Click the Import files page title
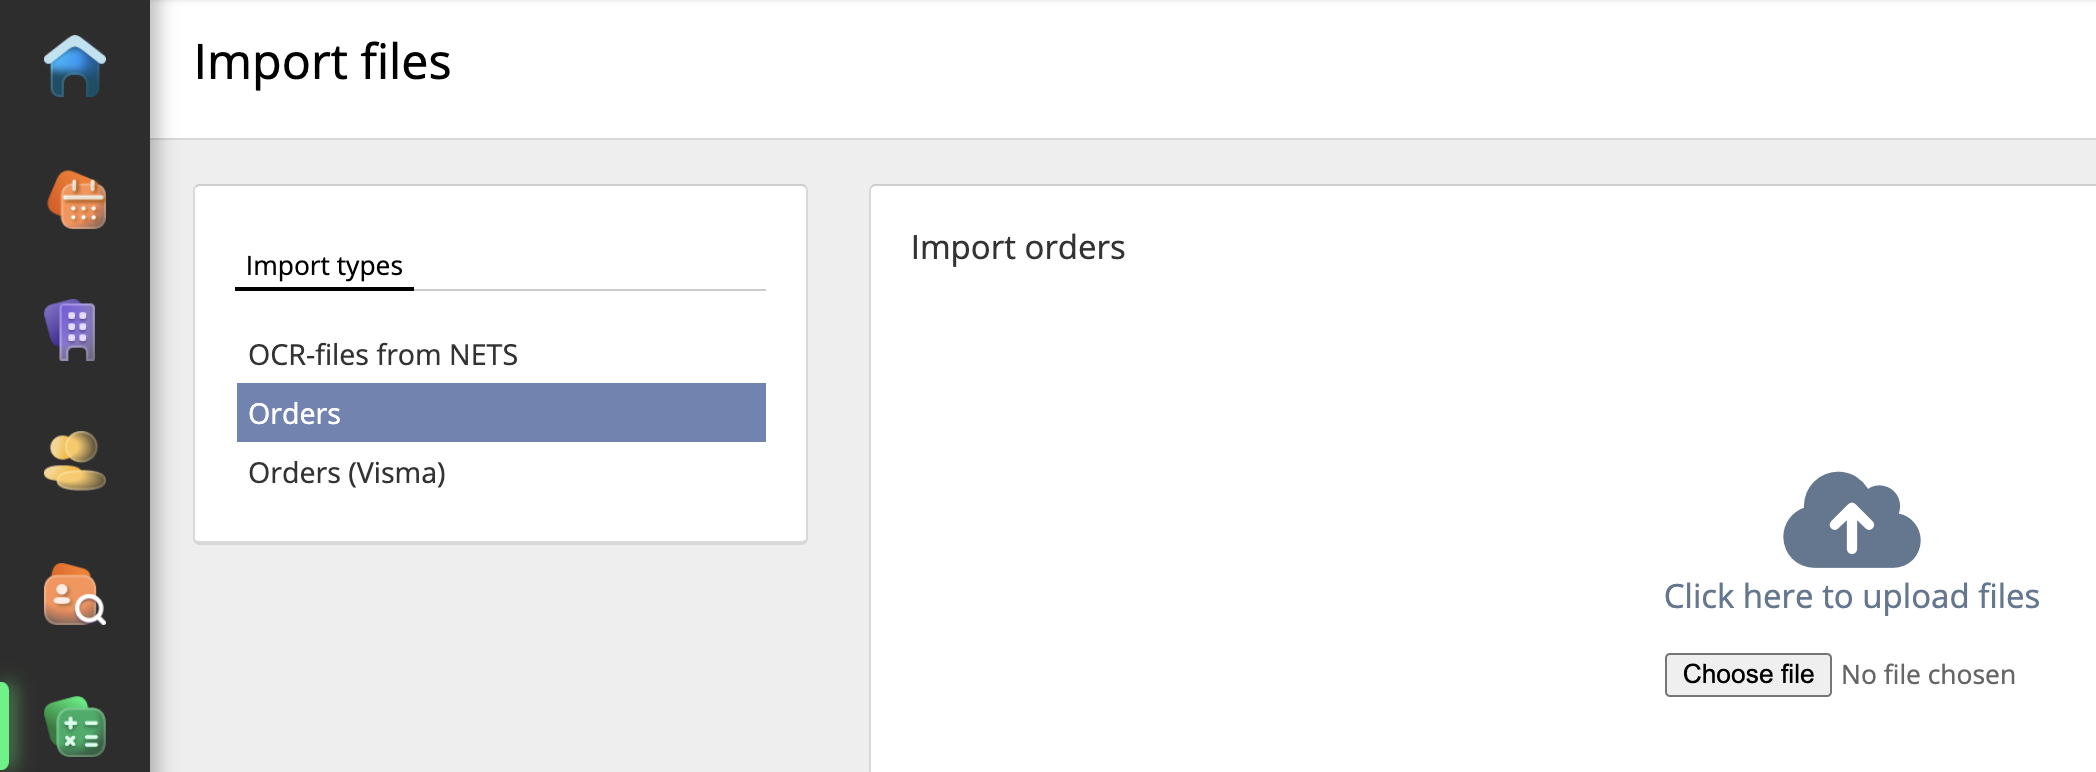2096x772 pixels. click(322, 62)
